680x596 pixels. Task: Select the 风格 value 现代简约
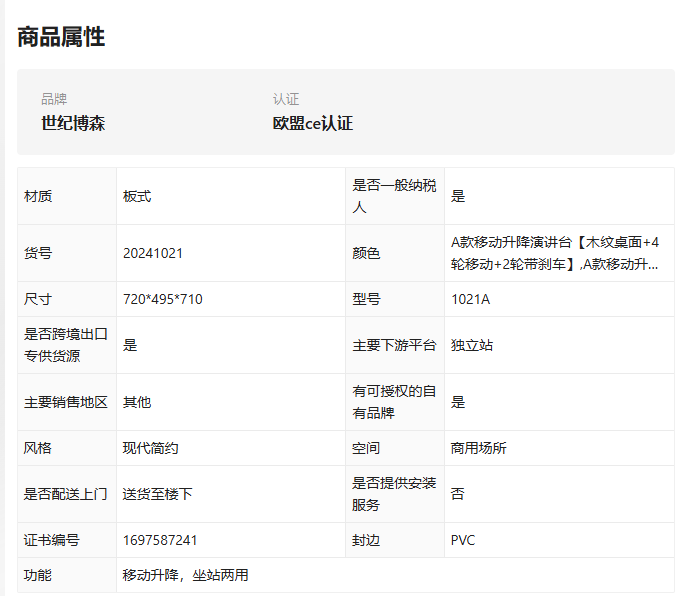pos(150,448)
